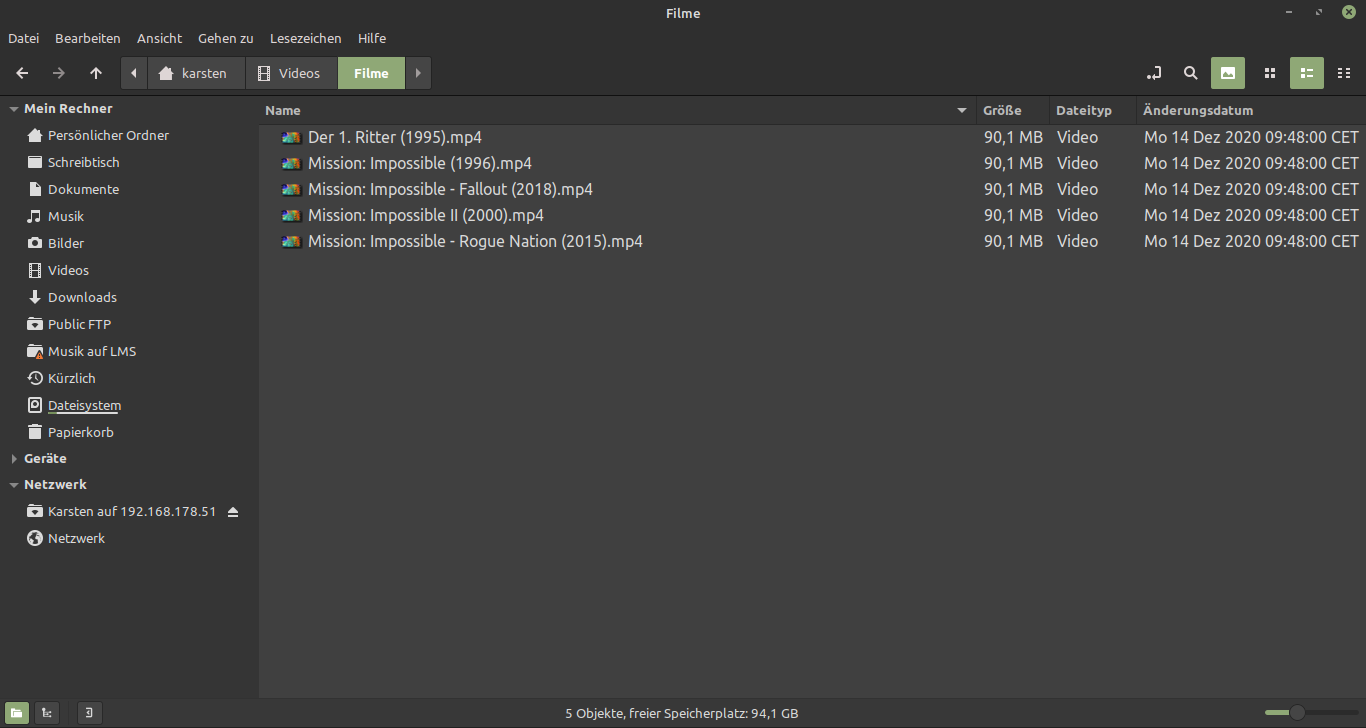Click the Filme breadcrumb

pos(371,73)
